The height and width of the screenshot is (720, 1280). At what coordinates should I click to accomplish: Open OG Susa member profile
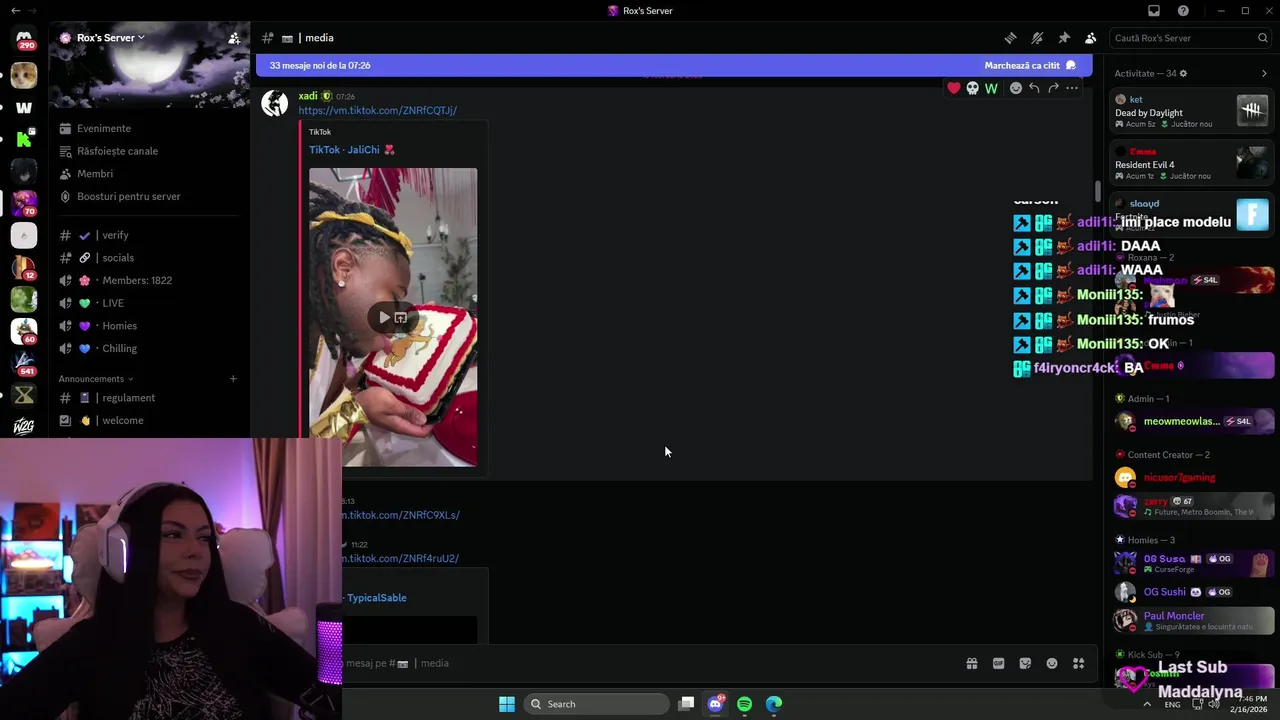point(1192,563)
